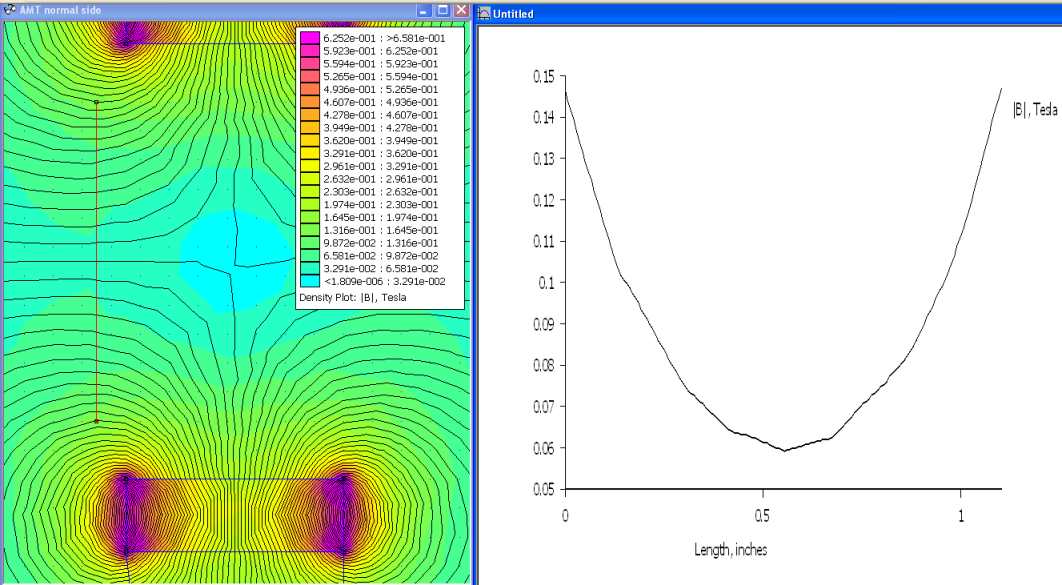This screenshot has width=1062, height=585.
Task: Minimize the AMT normal side window
Action: pos(424,11)
